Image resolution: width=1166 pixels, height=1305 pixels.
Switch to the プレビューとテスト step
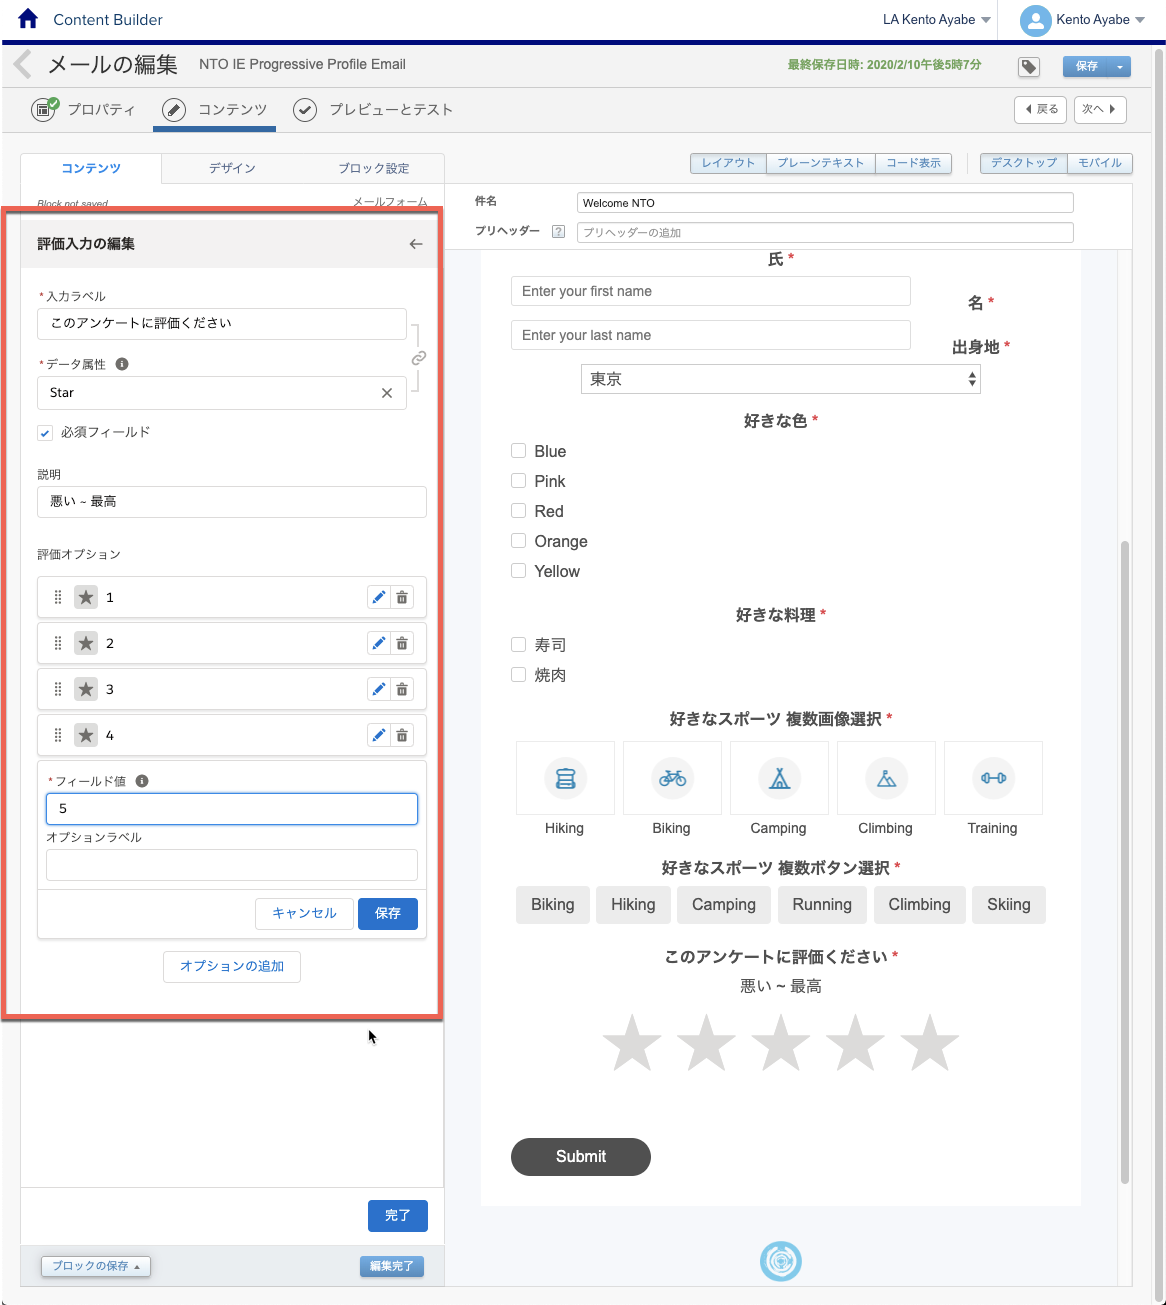(373, 110)
